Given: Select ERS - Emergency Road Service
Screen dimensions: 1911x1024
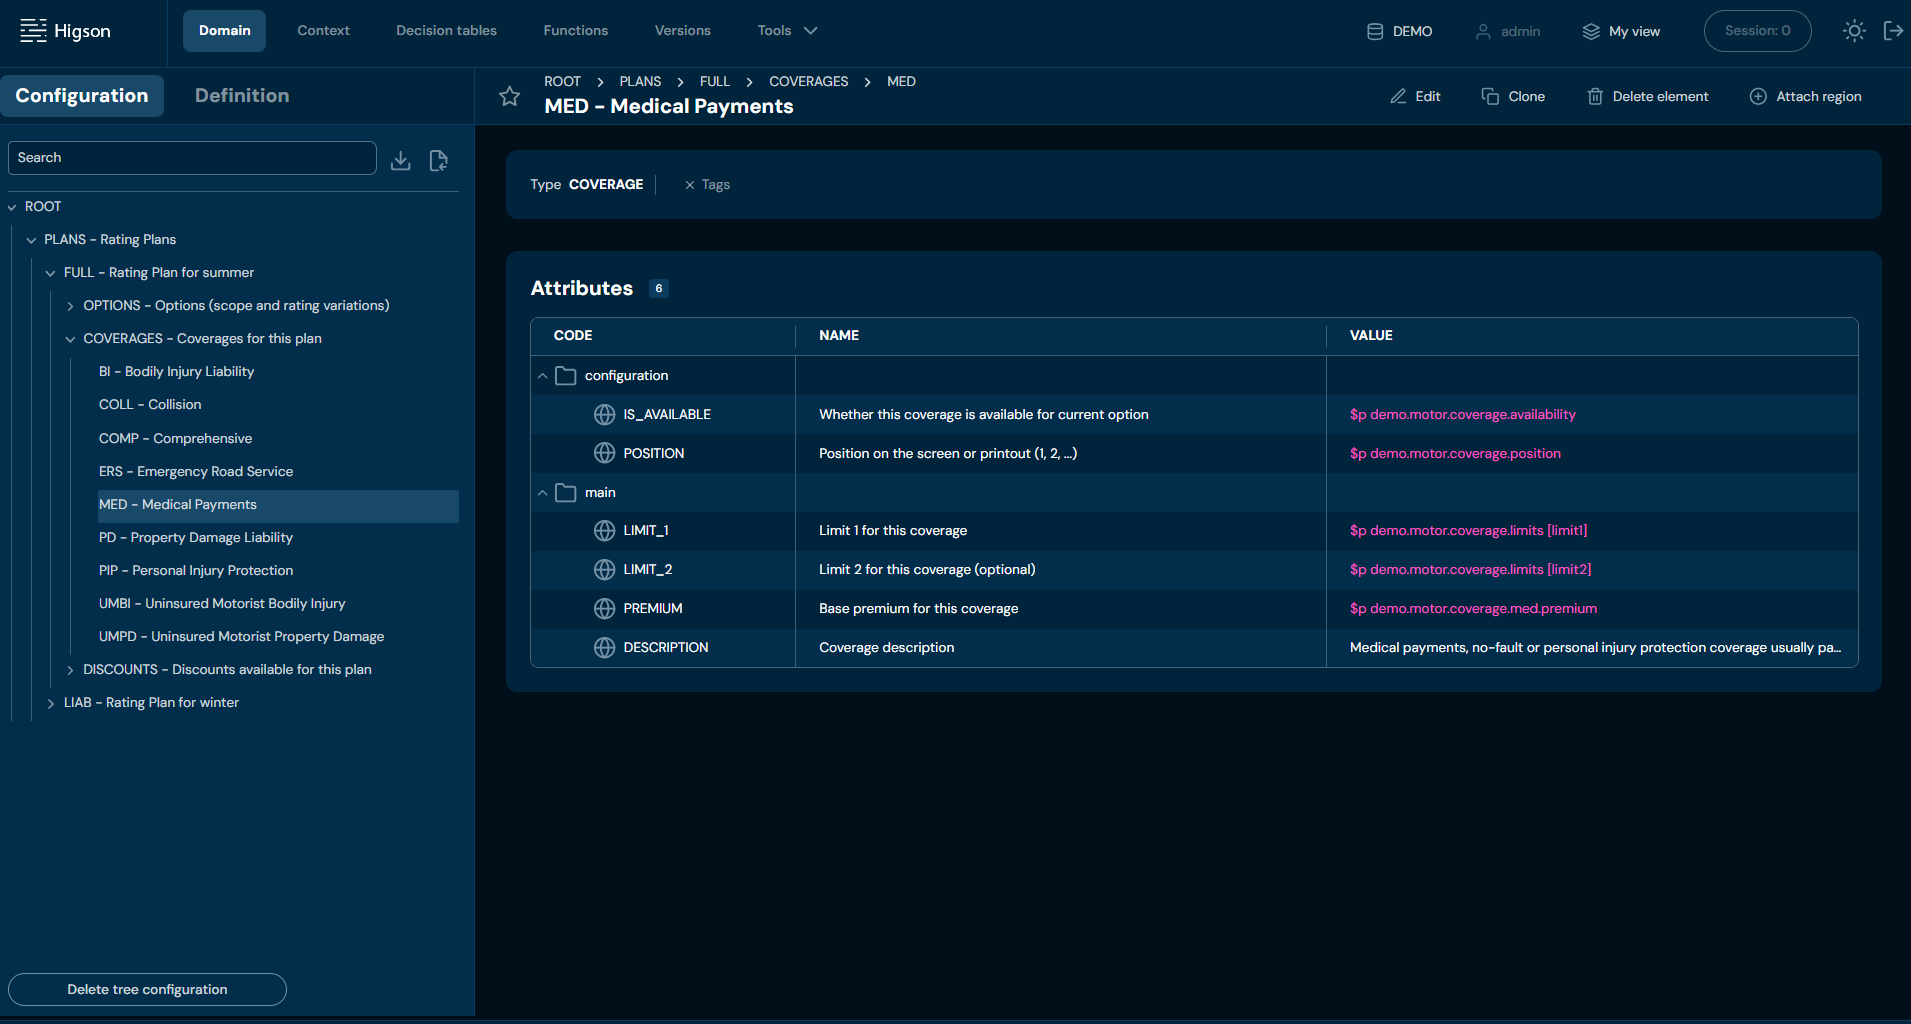Looking at the screenshot, I should (196, 472).
